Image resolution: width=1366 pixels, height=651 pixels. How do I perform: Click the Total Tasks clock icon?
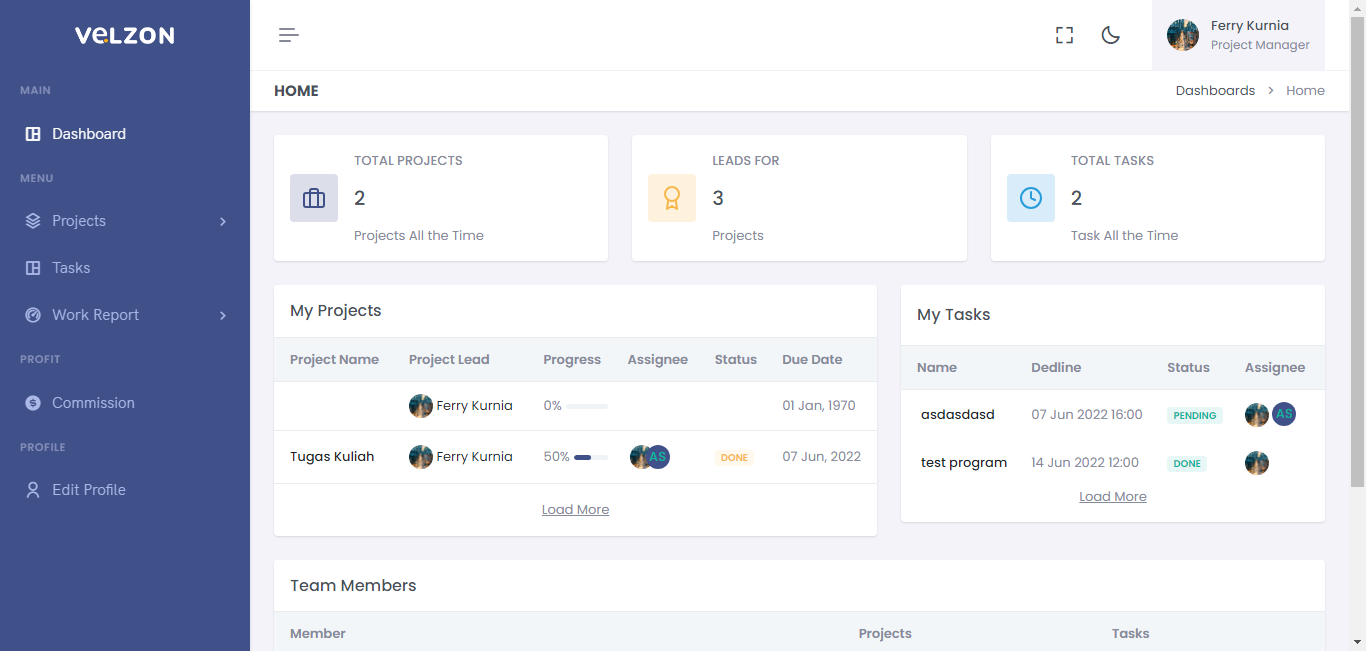pos(1030,198)
